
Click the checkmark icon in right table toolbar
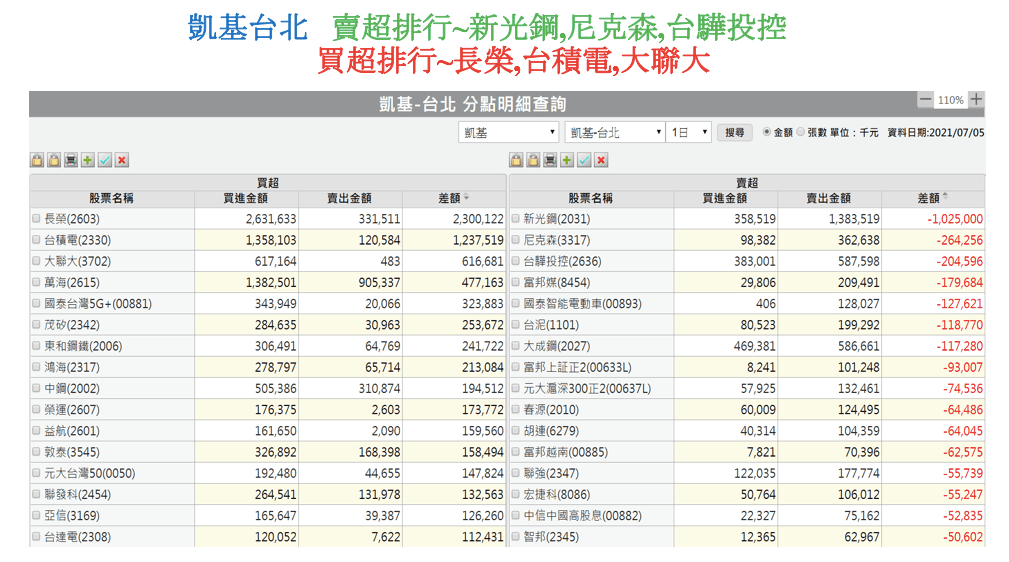click(584, 160)
